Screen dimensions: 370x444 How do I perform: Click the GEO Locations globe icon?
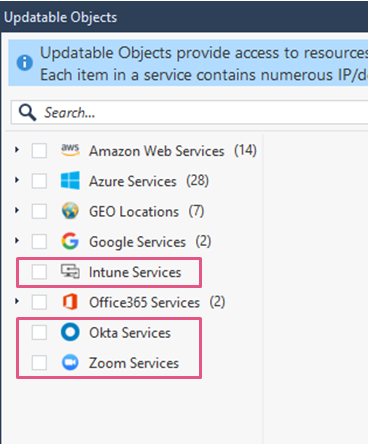click(70, 211)
